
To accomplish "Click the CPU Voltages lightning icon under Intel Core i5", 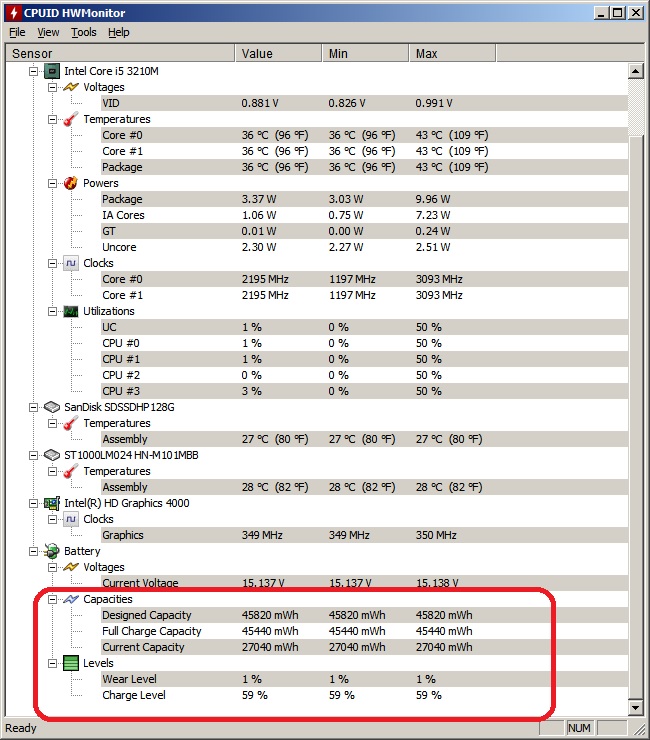I will [71, 87].
